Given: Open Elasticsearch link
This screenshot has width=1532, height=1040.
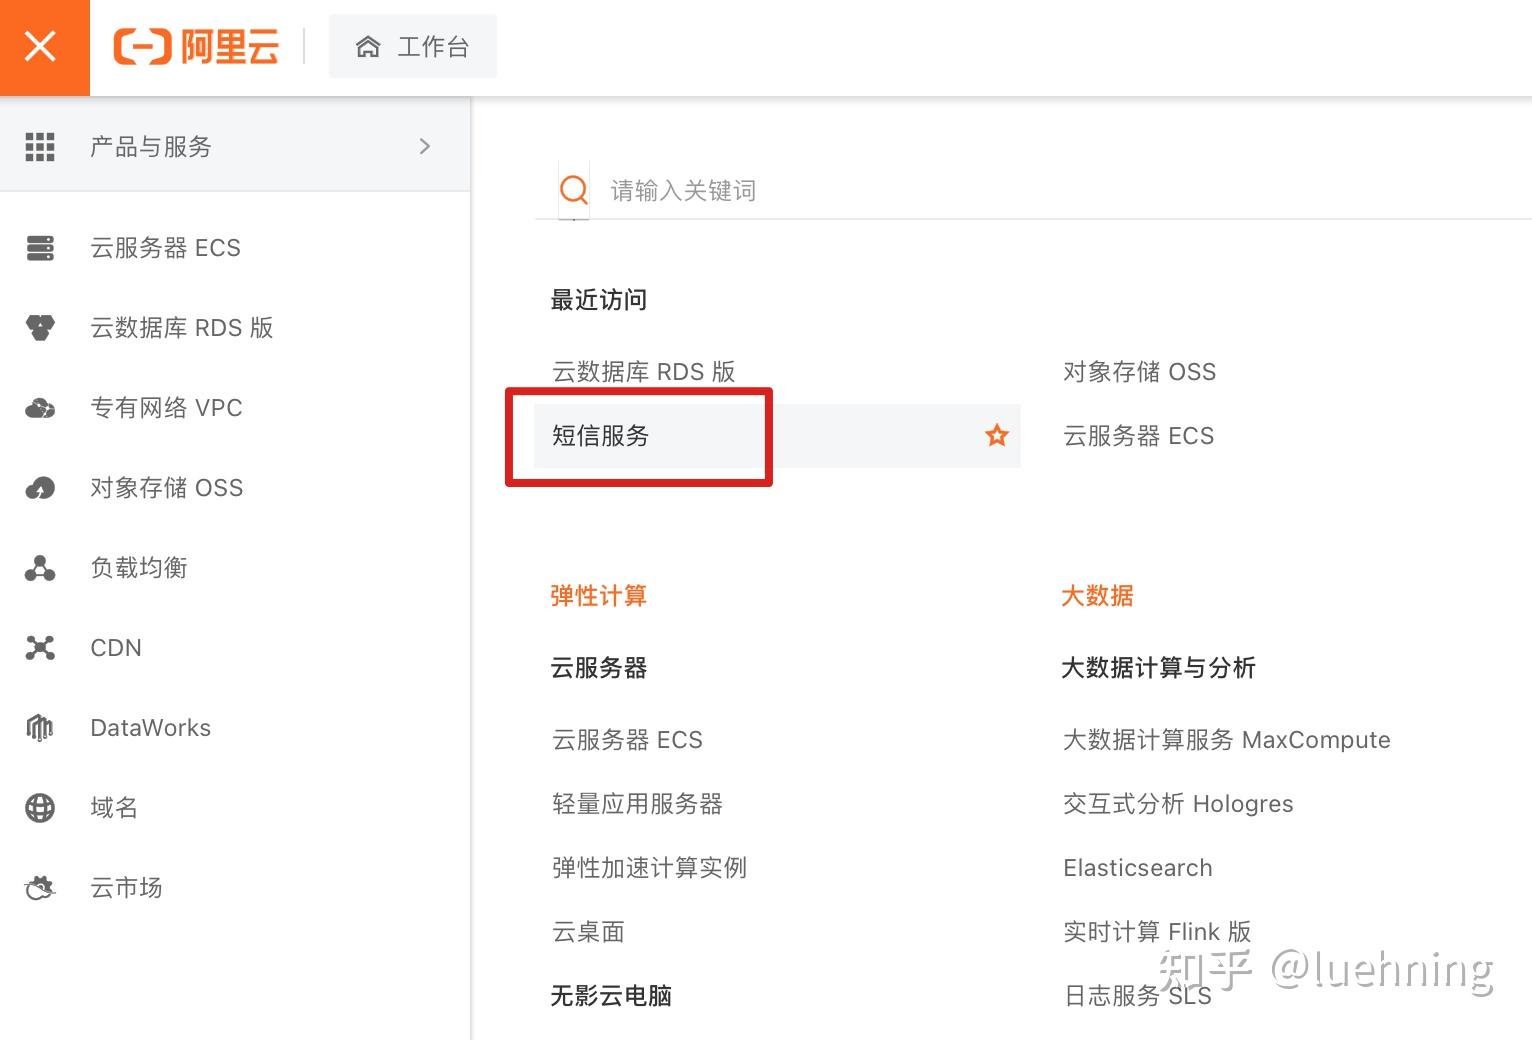Looking at the screenshot, I should coord(1138,868).
